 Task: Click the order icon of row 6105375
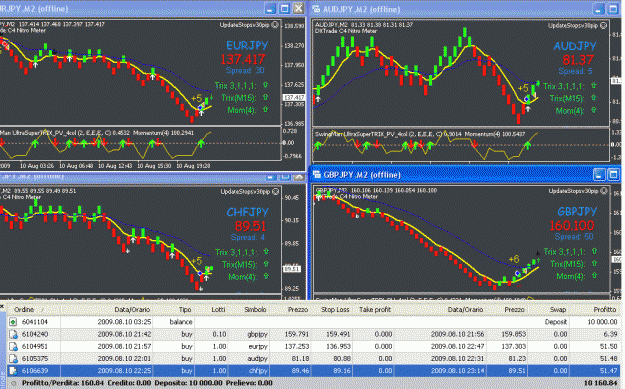[14, 358]
